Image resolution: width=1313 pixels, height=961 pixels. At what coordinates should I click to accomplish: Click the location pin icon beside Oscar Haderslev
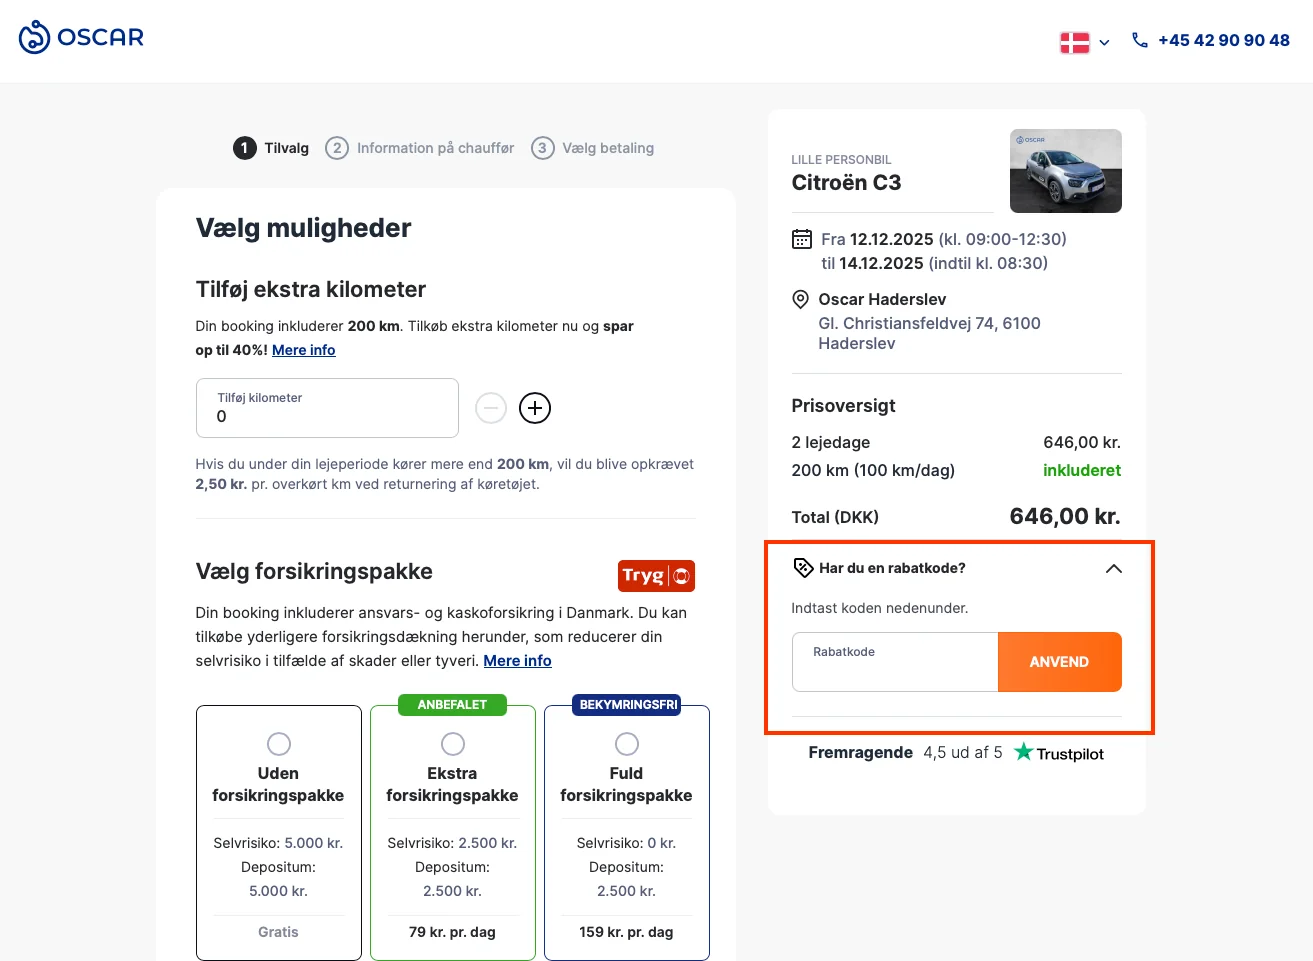pos(800,298)
